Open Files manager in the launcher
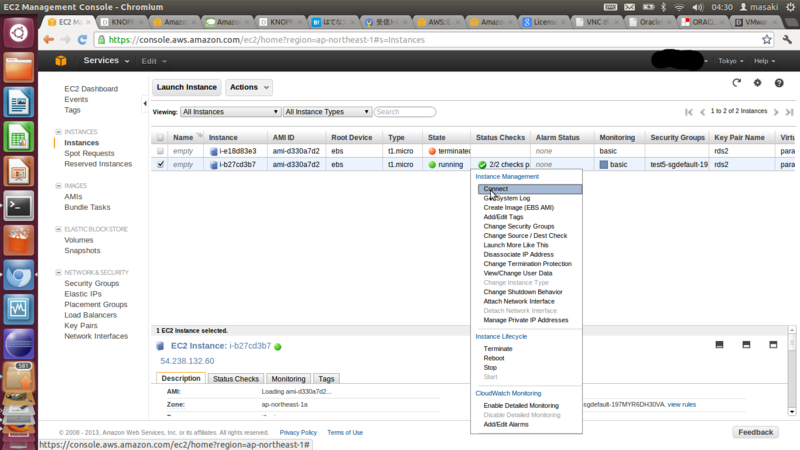Image resolution: width=800 pixels, height=450 pixels. coord(19,67)
